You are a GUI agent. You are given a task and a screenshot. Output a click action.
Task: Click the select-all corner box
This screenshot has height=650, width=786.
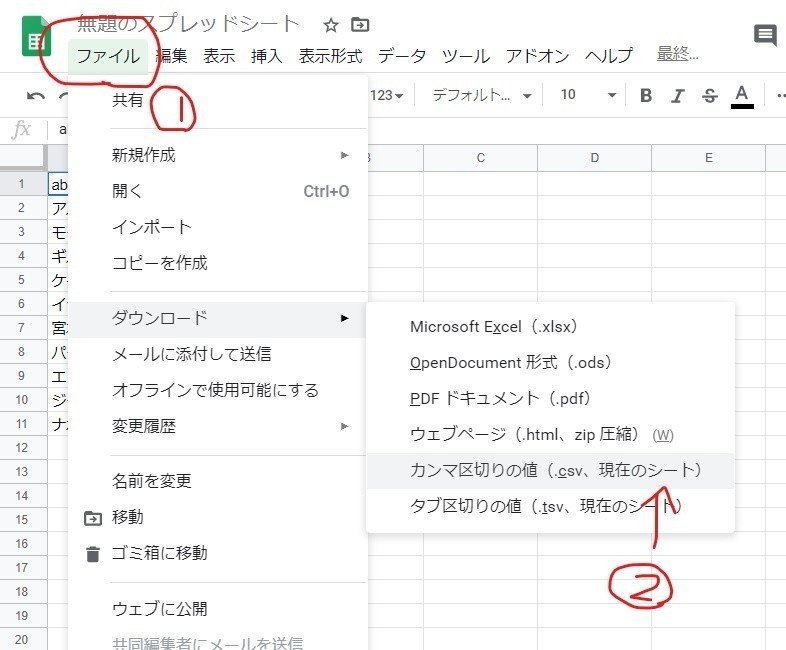pos(23,158)
